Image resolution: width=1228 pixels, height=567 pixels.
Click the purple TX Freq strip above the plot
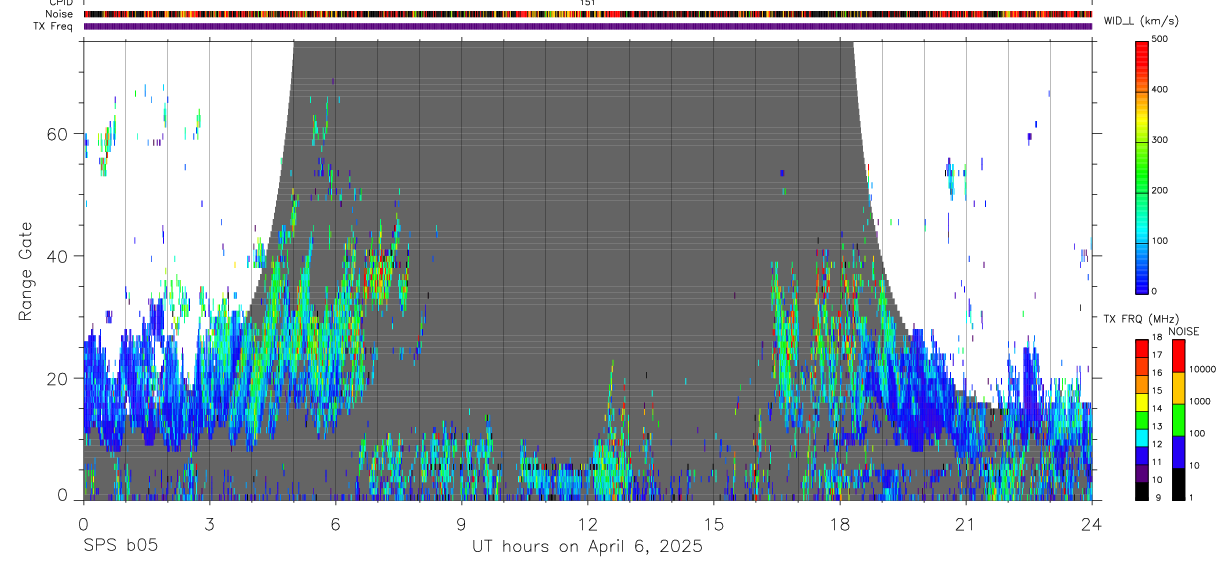(x=588, y=26)
